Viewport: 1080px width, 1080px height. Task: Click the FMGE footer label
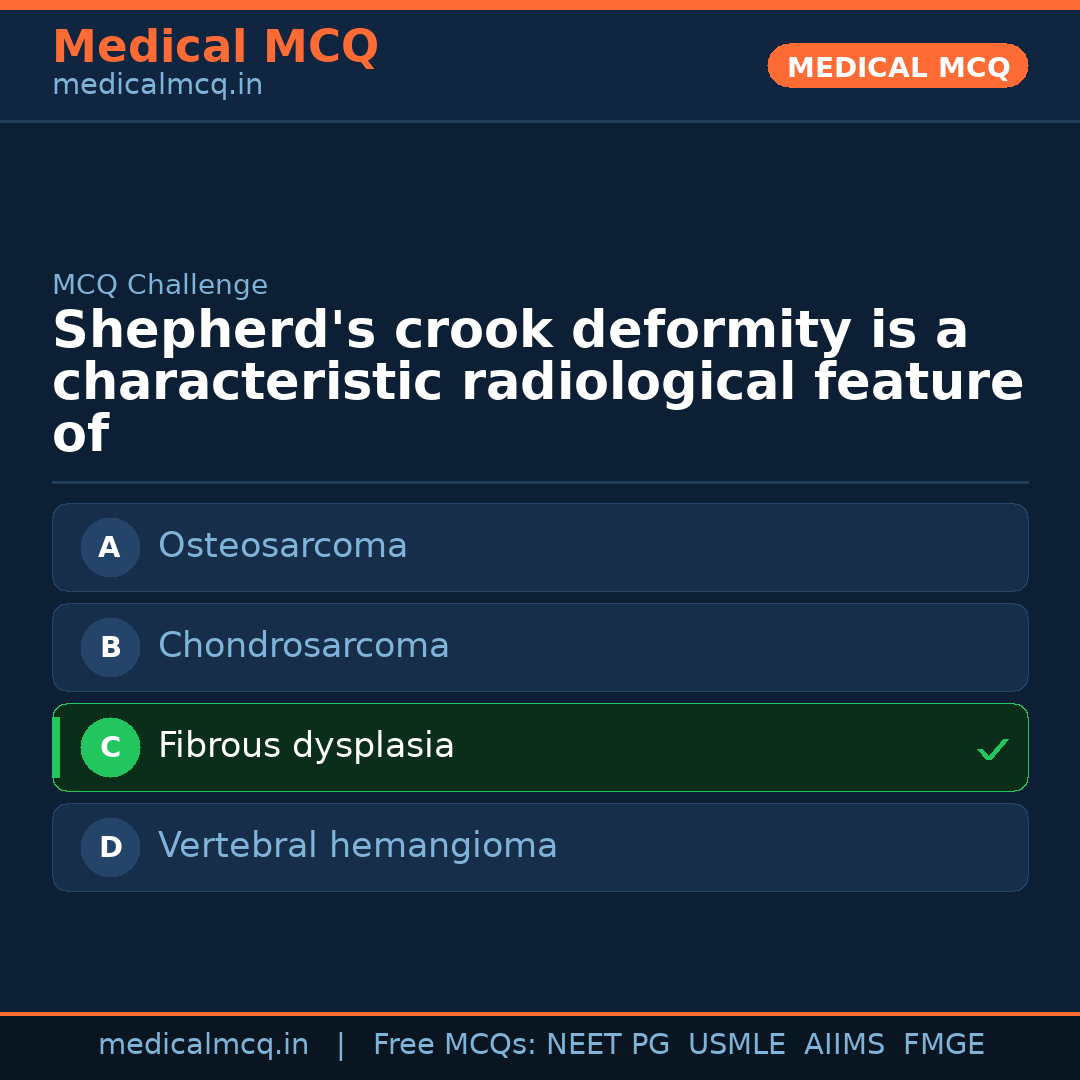coord(944,1045)
